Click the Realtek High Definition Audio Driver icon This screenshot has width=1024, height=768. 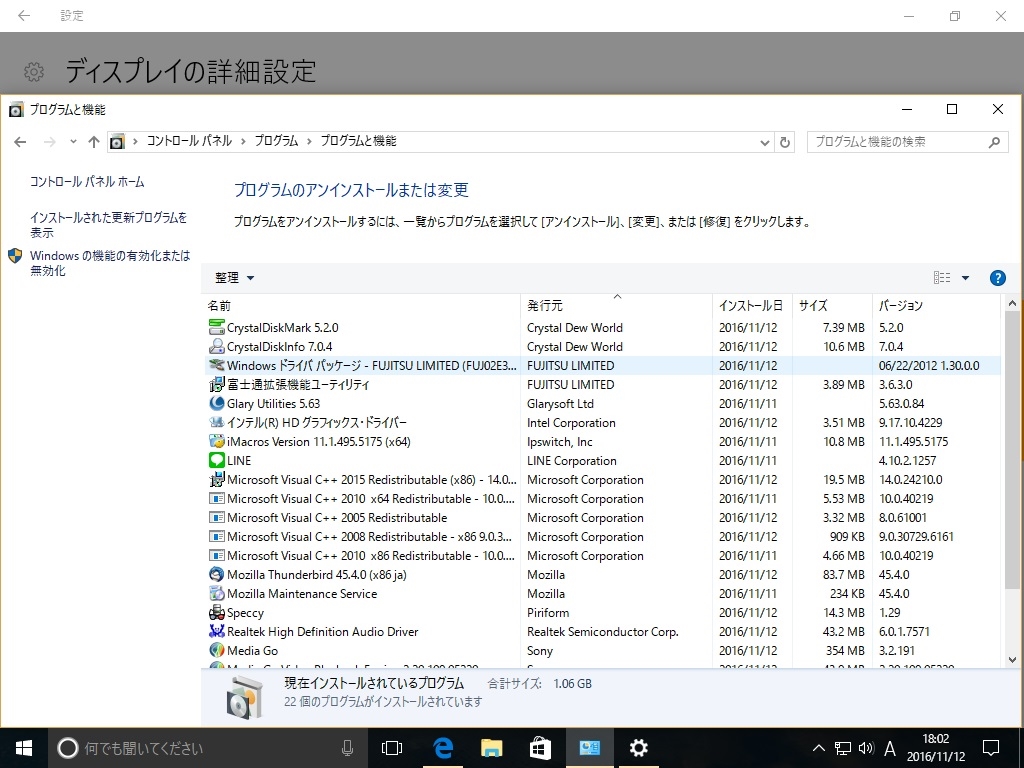tap(216, 631)
